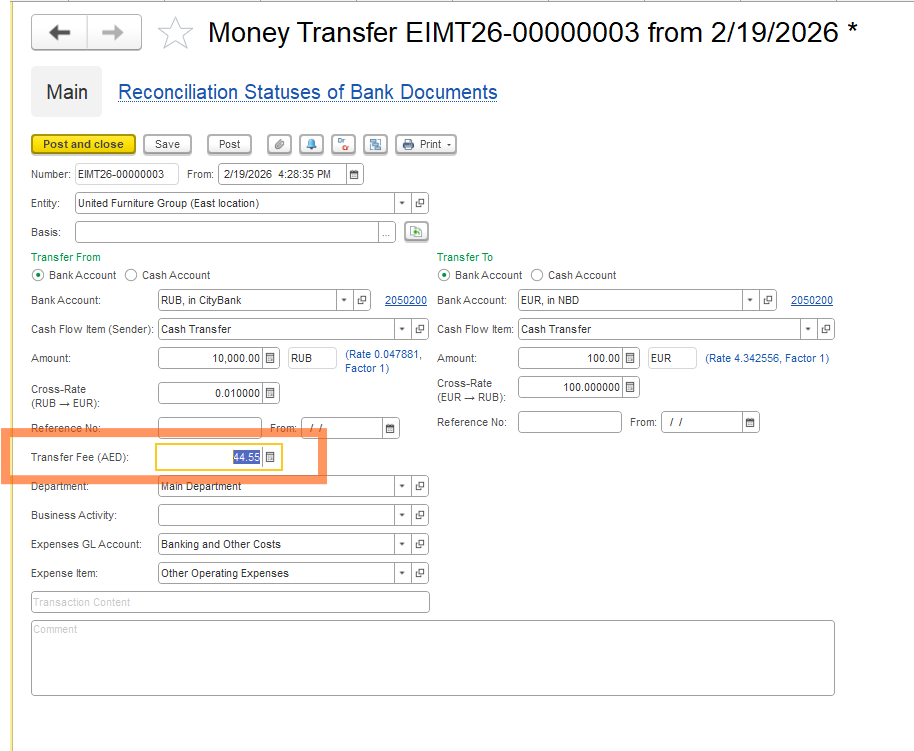Add to favorites with the star icon
The image size is (914, 751).
click(176, 33)
